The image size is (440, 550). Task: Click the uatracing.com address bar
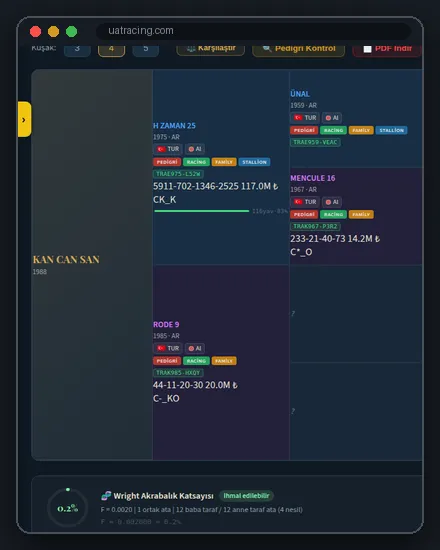click(x=253, y=31)
